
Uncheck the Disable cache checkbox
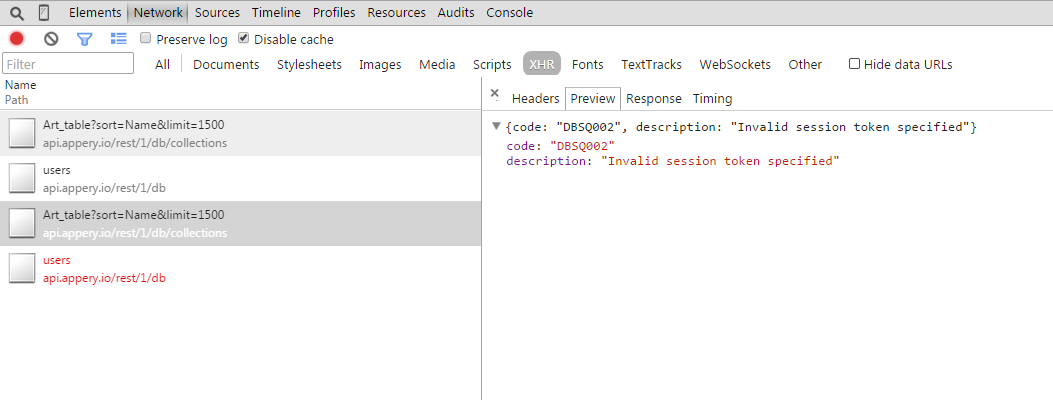(244, 39)
